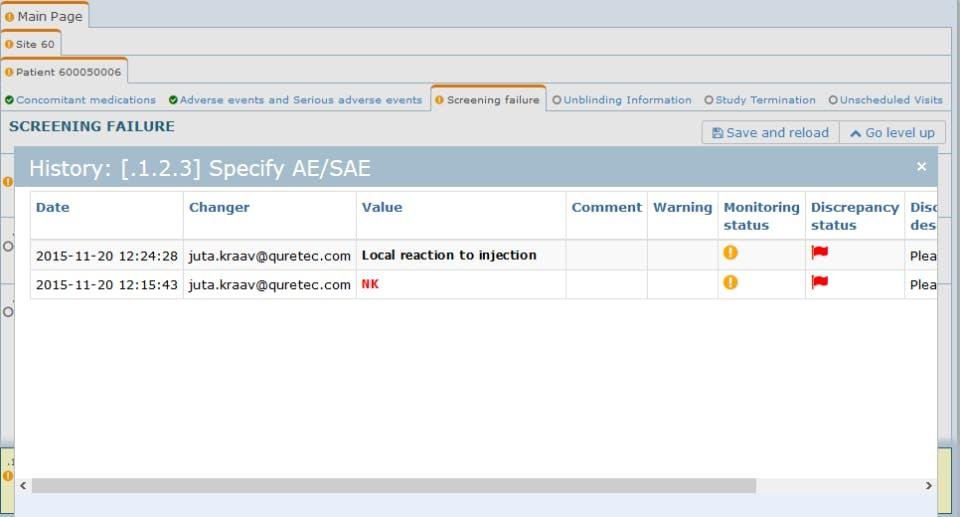
Task: Click the horizontal scrollbar's right arrow
Action: coord(928,485)
